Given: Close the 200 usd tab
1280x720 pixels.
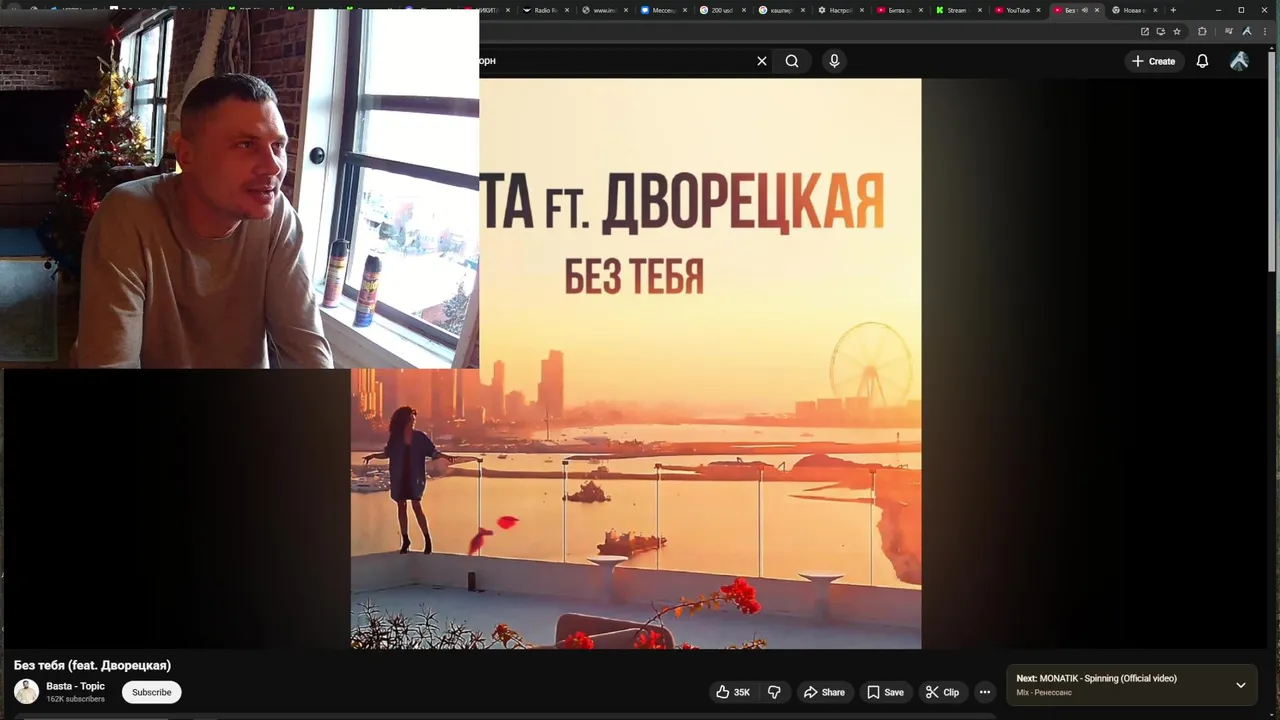Looking at the screenshot, I should pyautogui.click(x=744, y=10).
